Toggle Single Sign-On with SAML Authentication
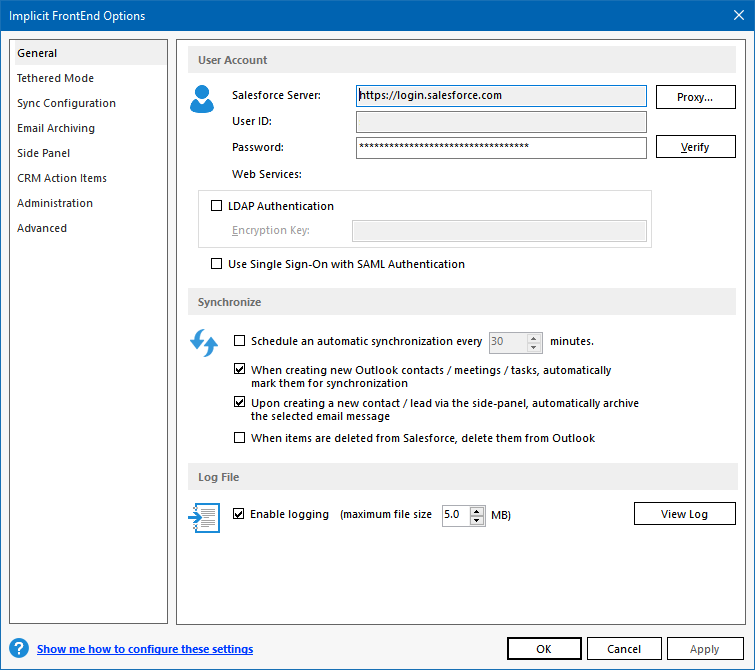 click(x=217, y=265)
